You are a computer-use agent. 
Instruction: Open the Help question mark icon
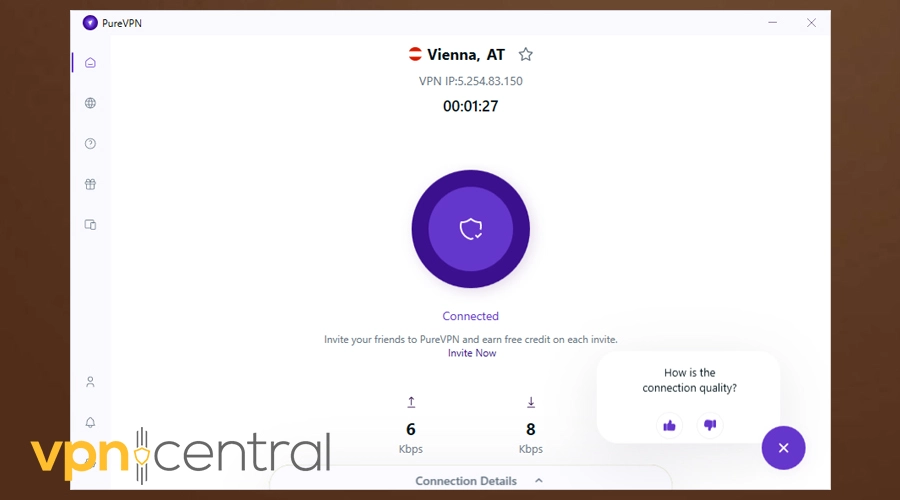[x=90, y=144]
